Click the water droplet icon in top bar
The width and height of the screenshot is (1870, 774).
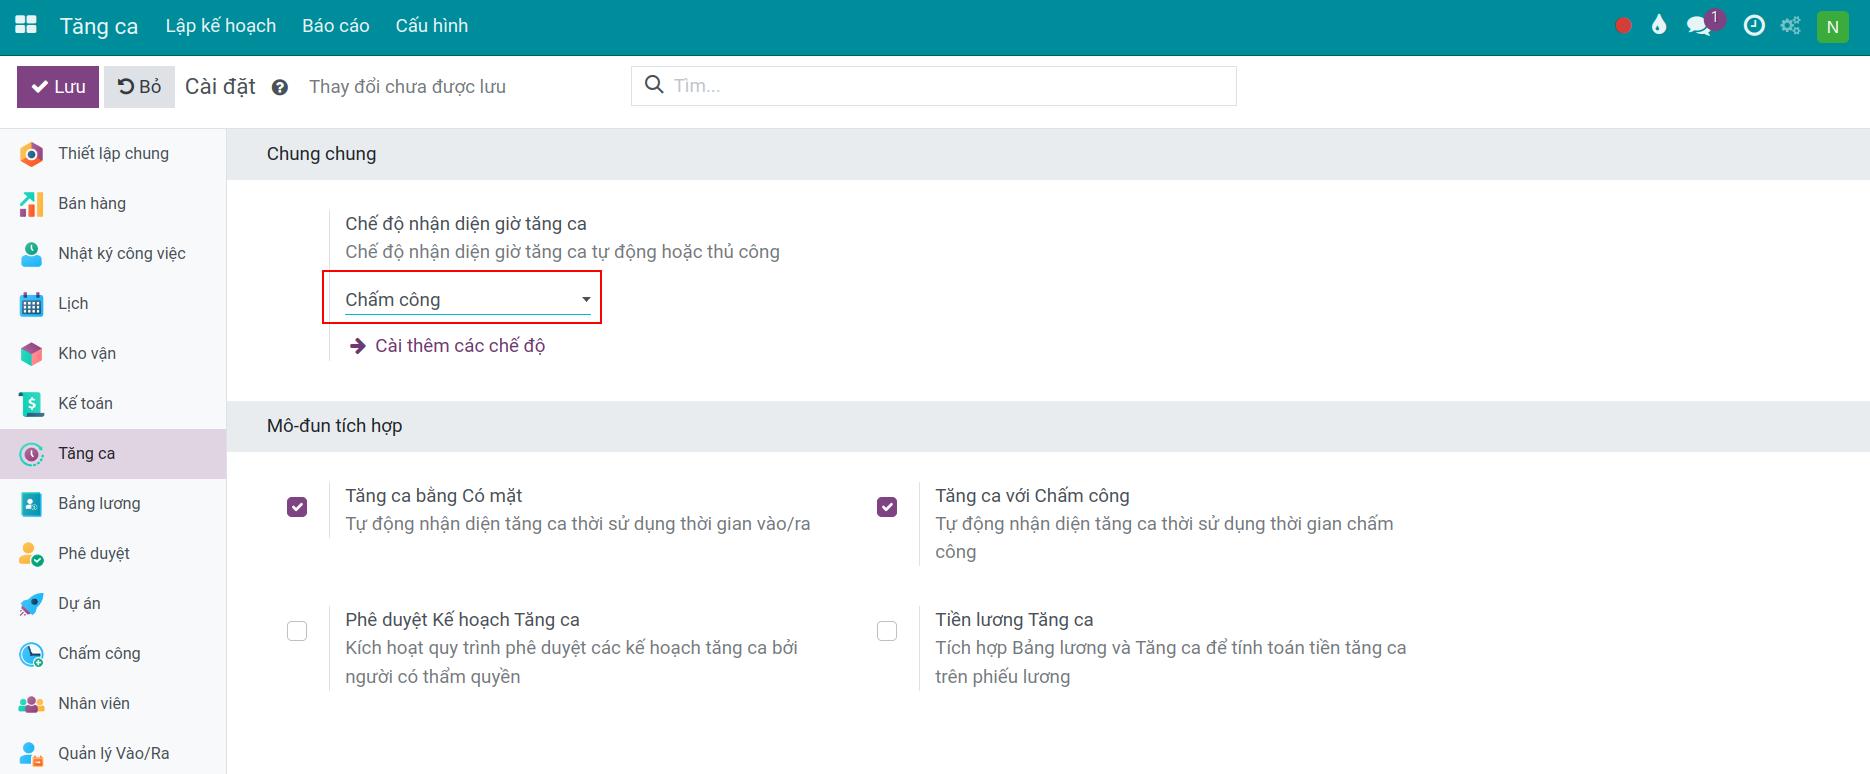(1659, 25)
